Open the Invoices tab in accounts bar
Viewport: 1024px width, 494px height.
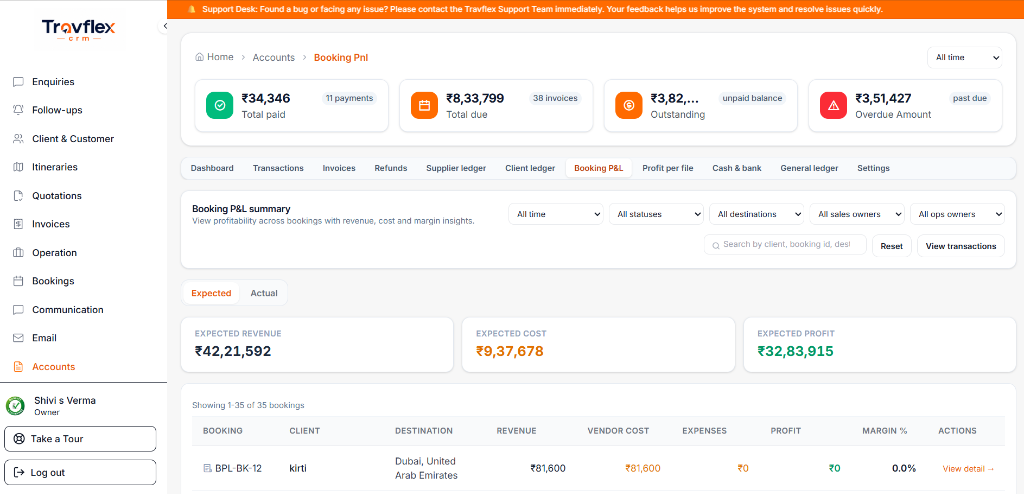point(339,168)
